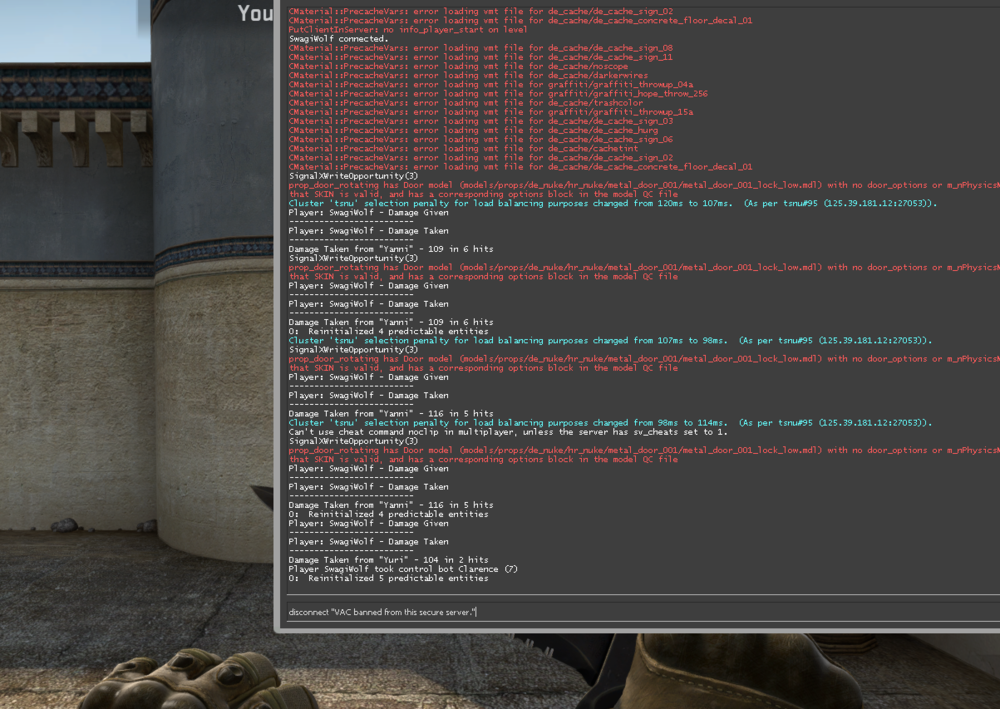The image size is (1000, 709).
Task: Click the console command input field
Action: 640,611
